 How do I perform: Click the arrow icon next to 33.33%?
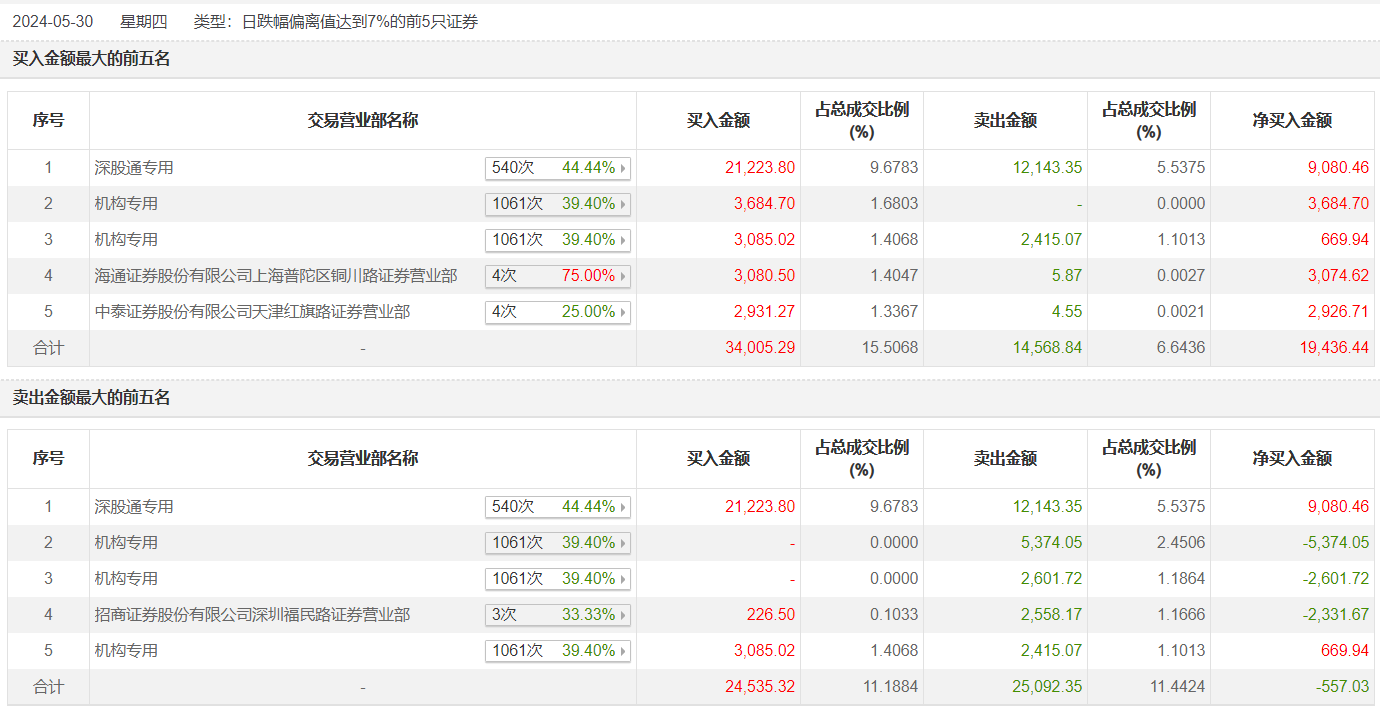[623, 616]
